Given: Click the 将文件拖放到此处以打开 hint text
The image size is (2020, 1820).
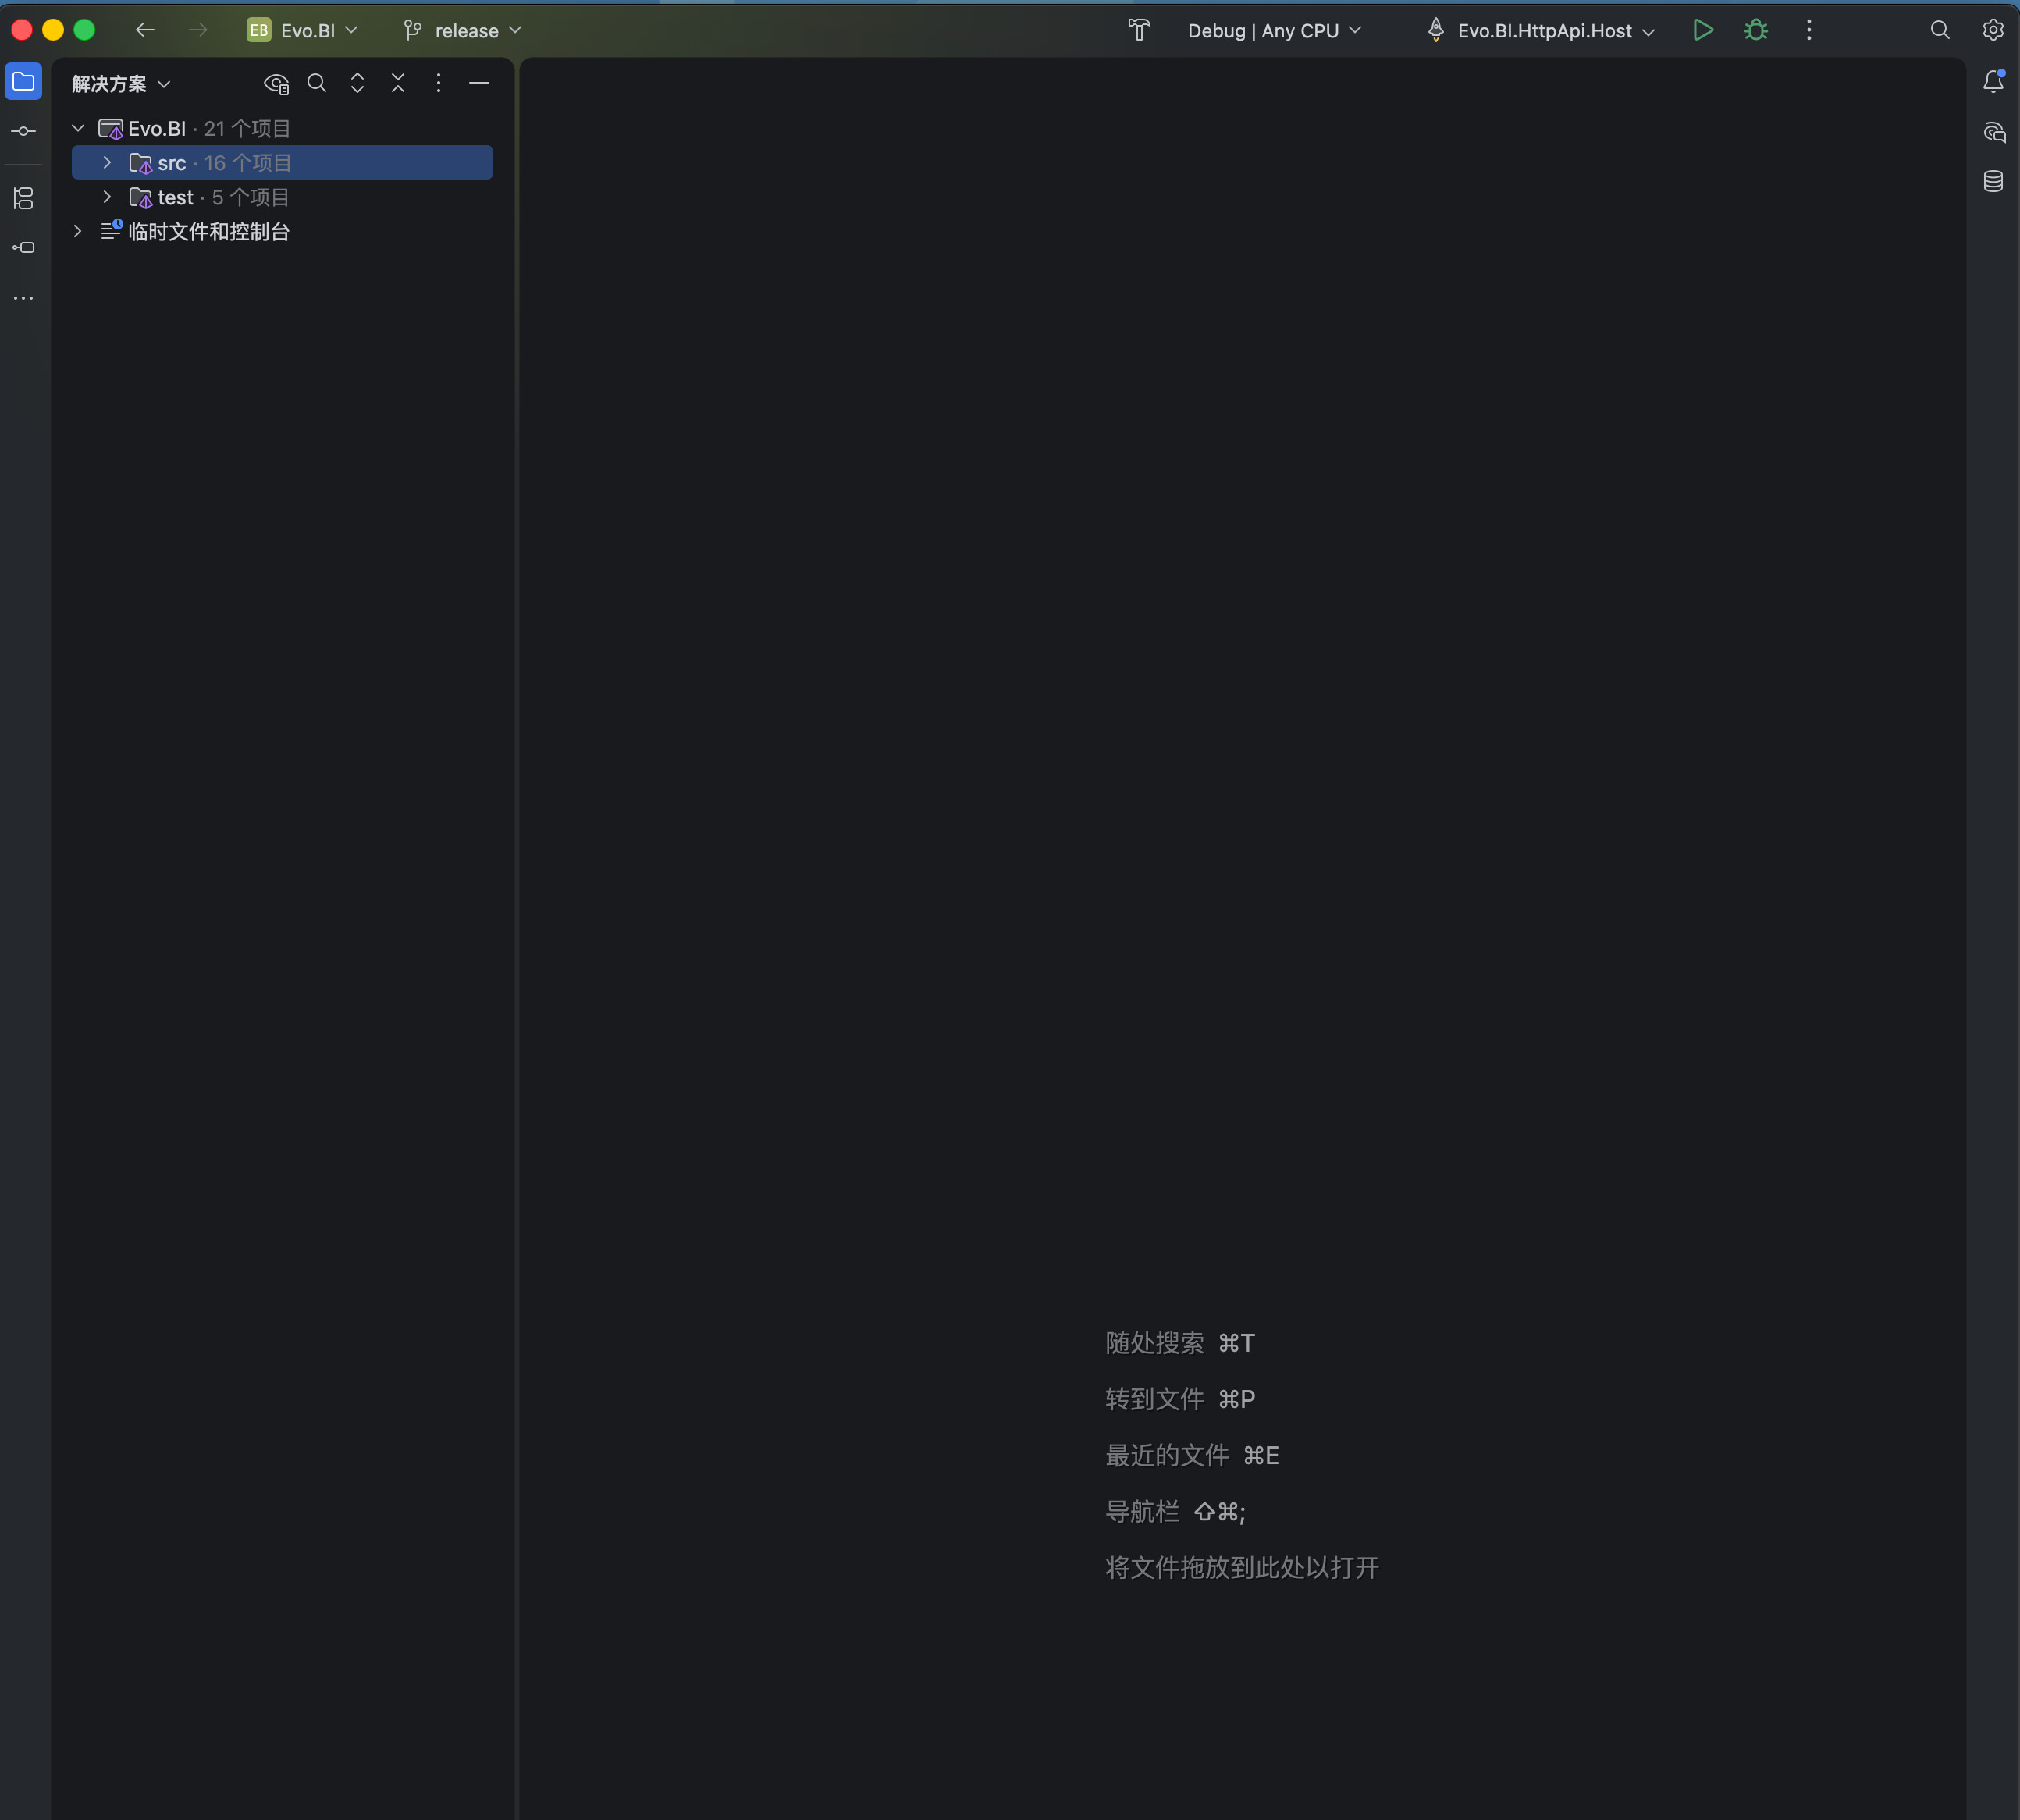Looking at the screenshot, I should coord(1242,1567).
